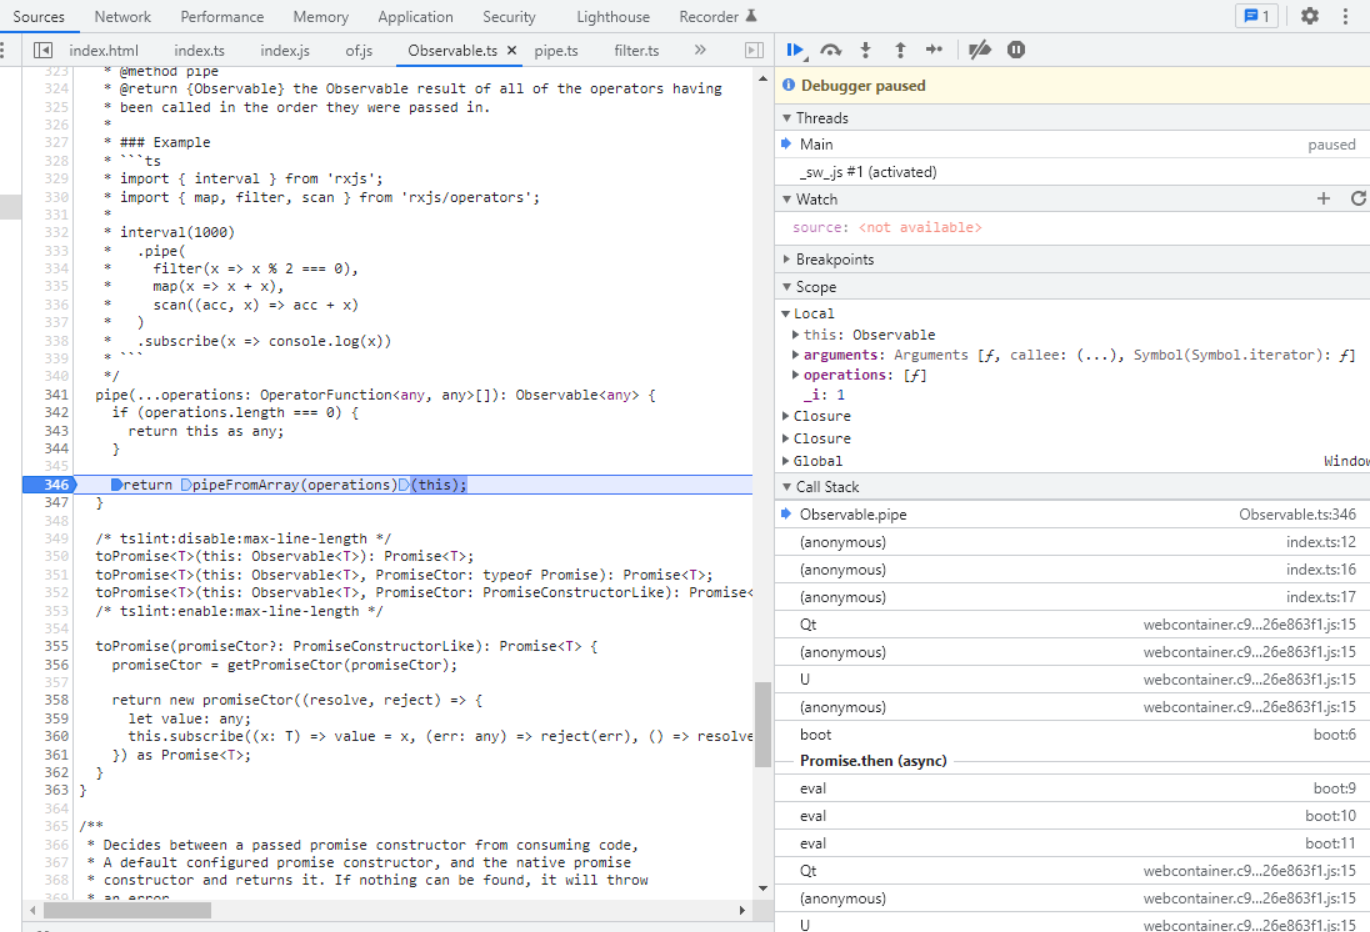This screenshot has width=1370, height=932.
Task: Select the boot call stack frame
Action: [x=1072, y=735]
